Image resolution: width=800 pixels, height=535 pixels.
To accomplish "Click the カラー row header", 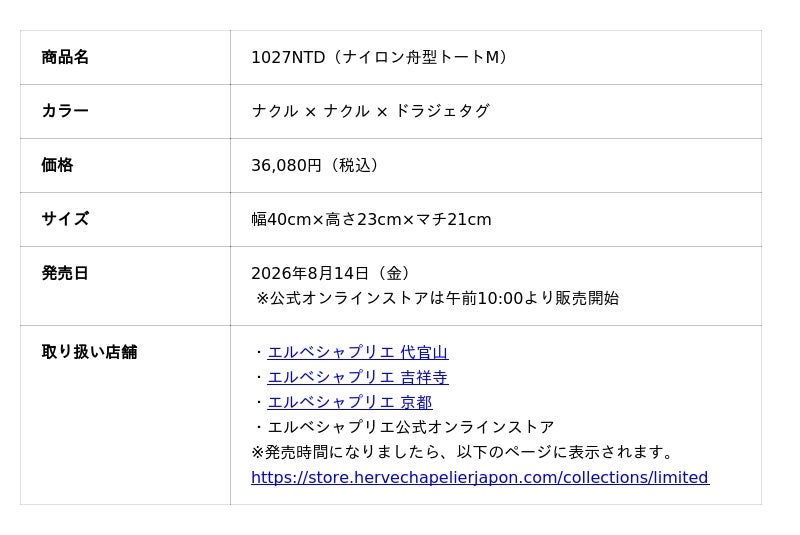I will (65, 111).
